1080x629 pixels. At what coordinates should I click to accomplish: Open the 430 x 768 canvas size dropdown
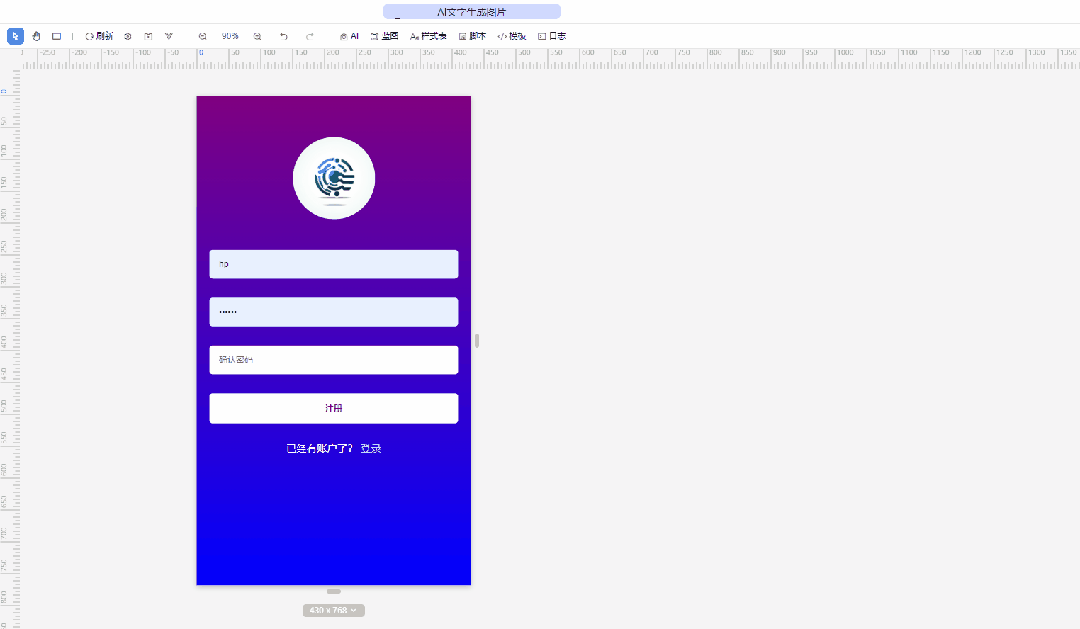click(334, 610)
